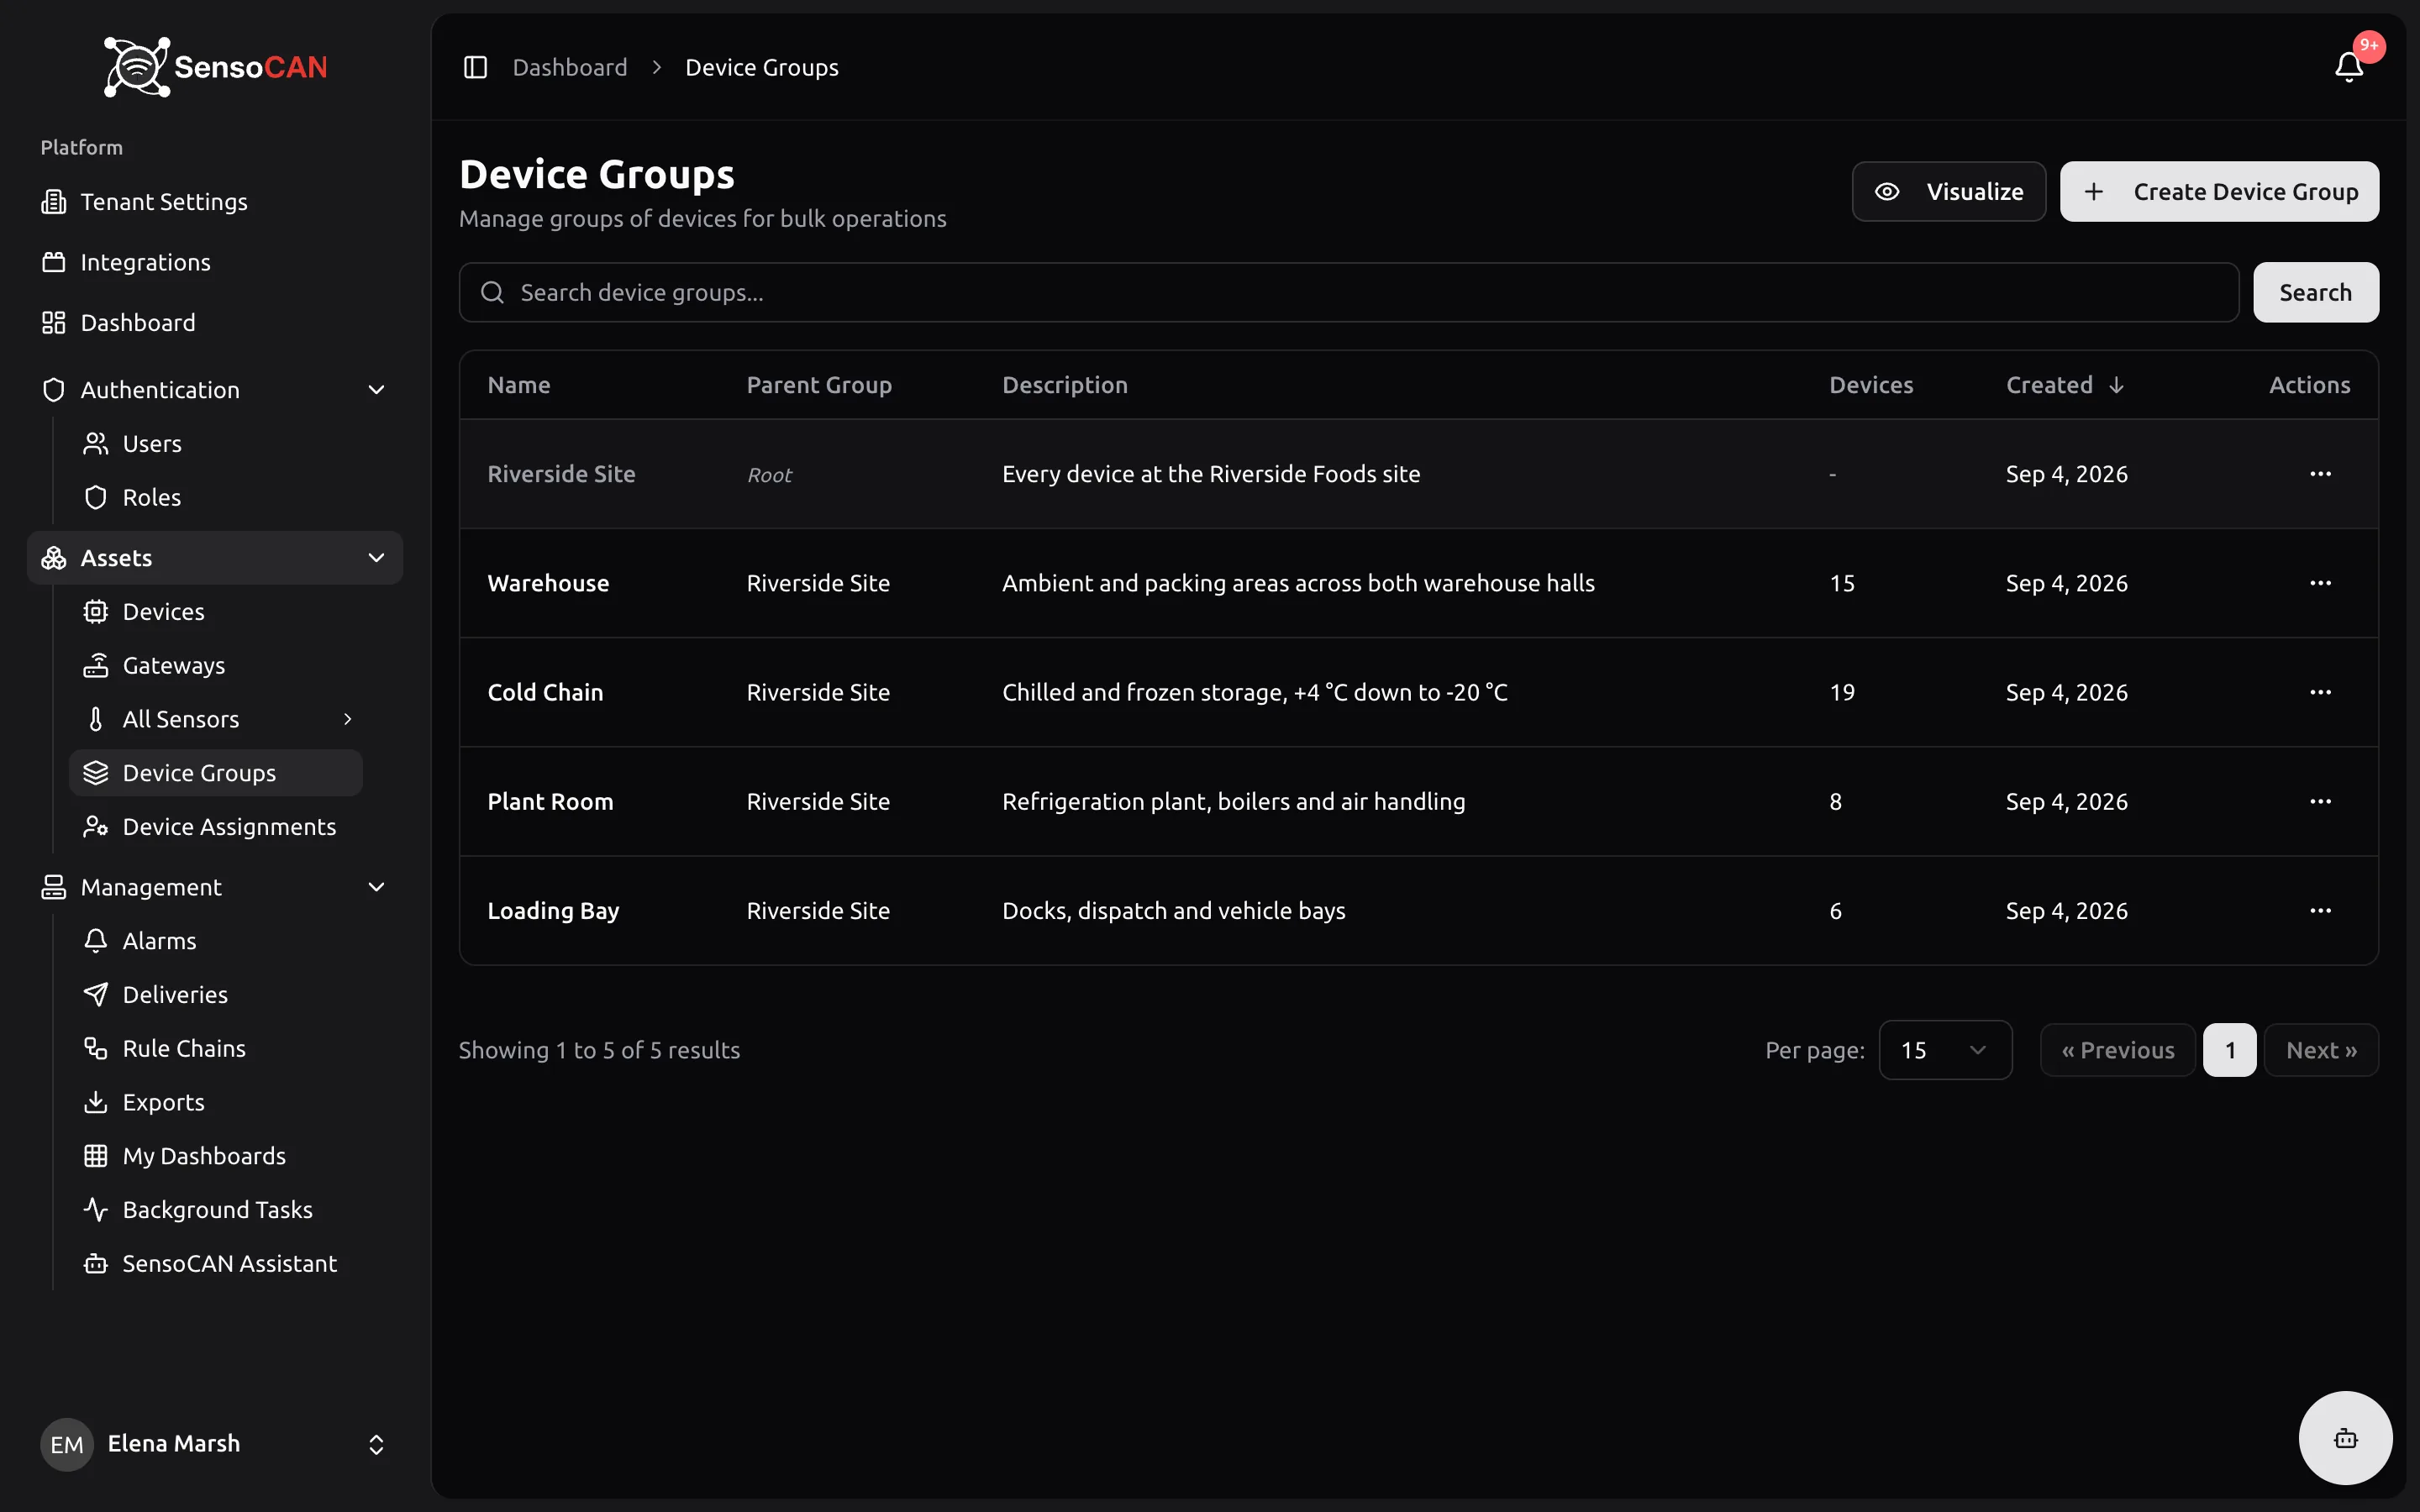The height and width of the screenshot is (1512, 2420).
Task: Click the Devices column header
Action: click(1870, 385)
